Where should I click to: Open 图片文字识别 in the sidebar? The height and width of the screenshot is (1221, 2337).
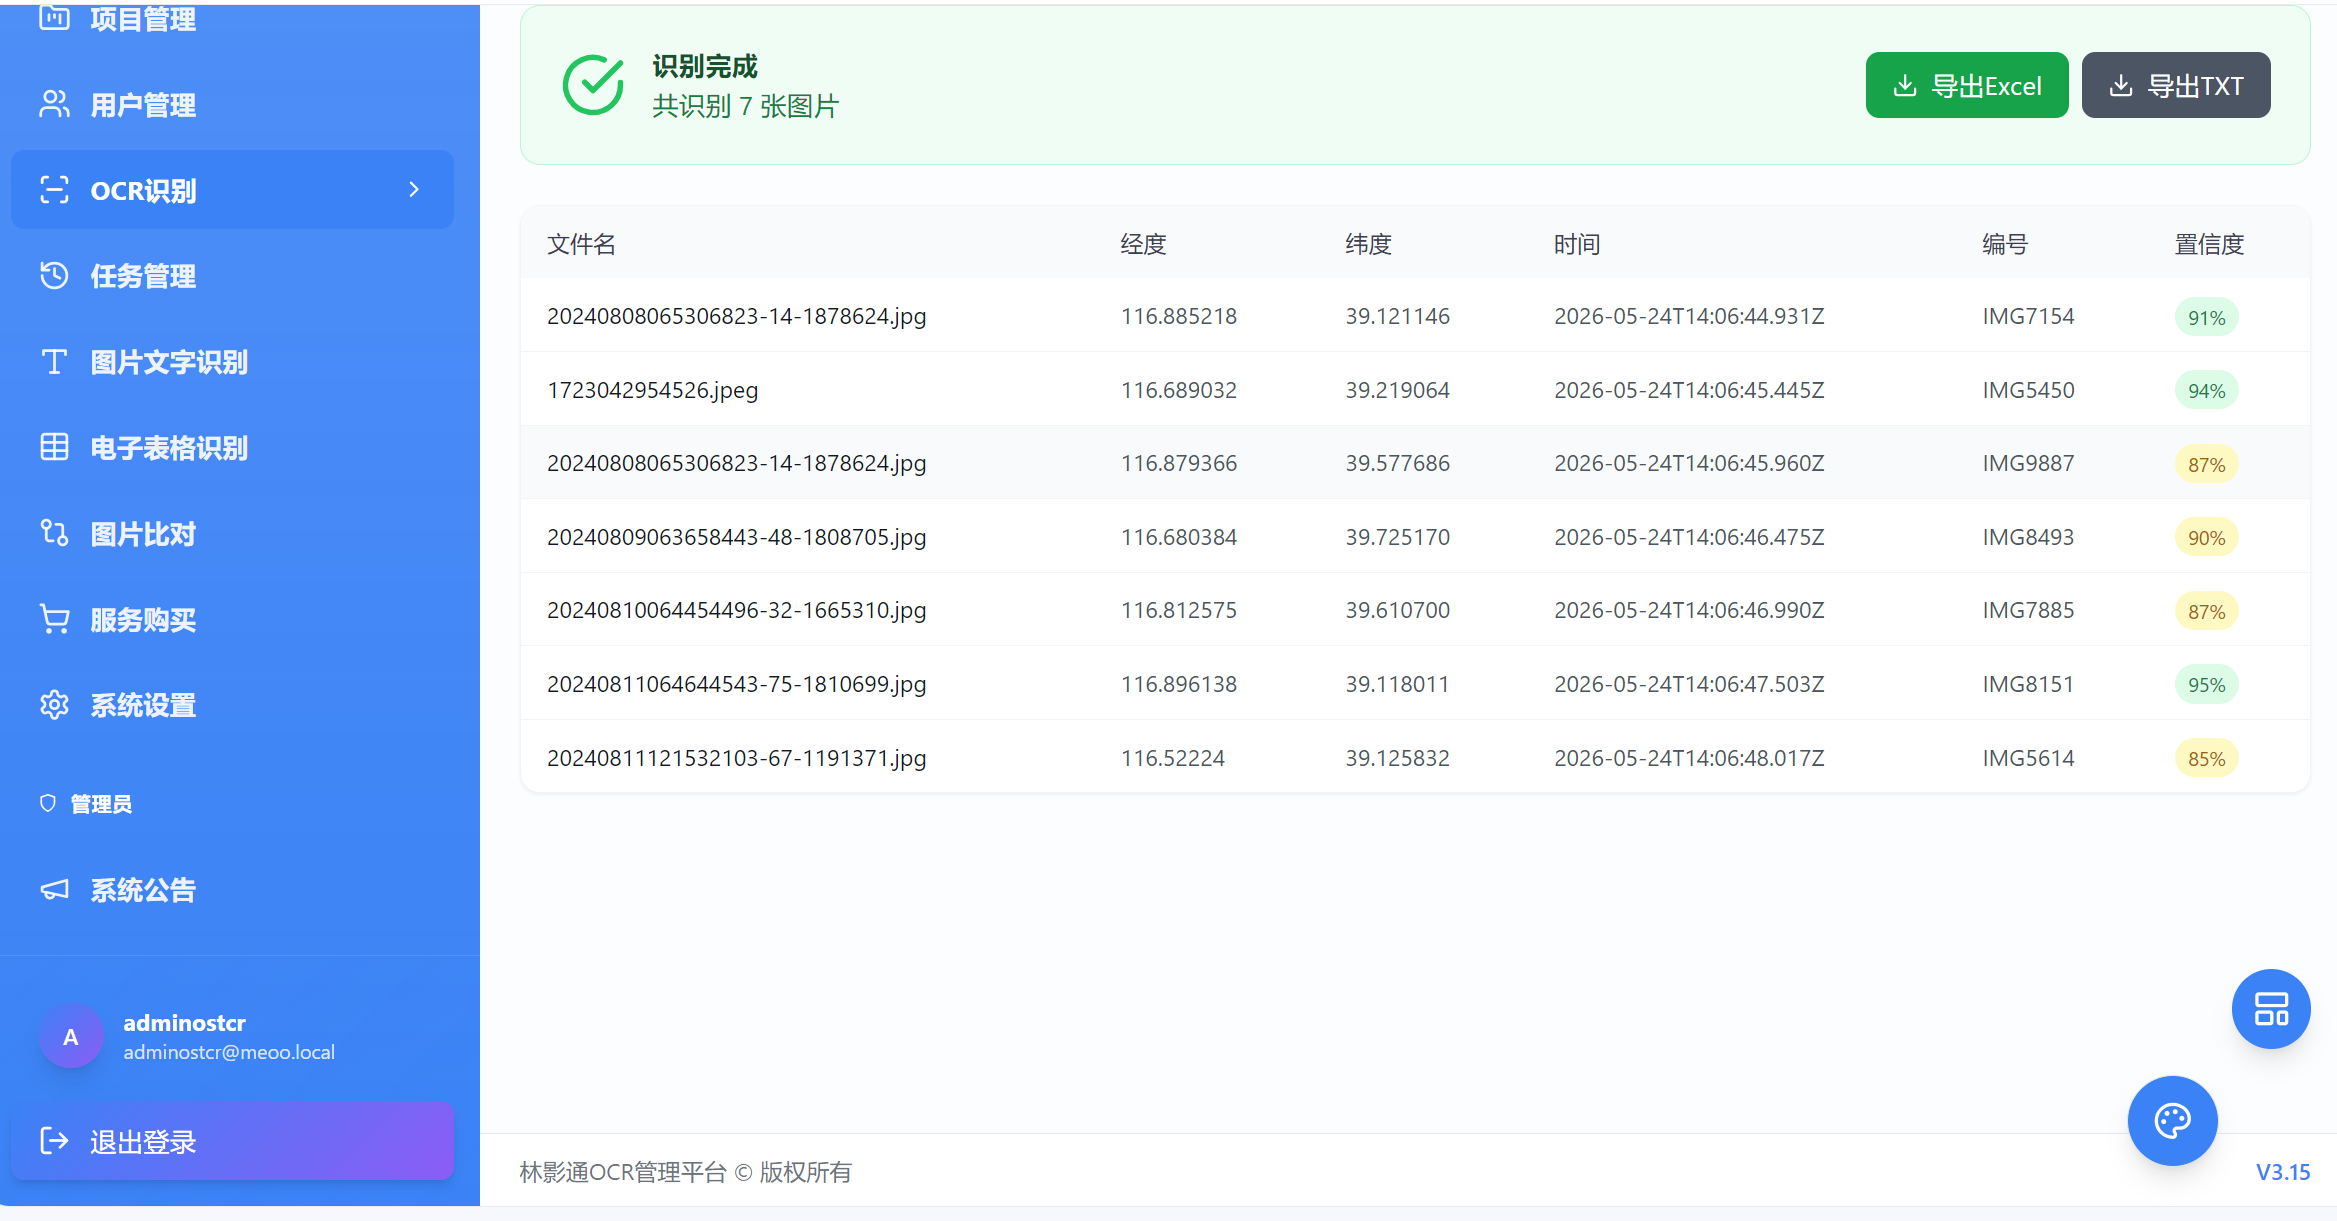click(x=232, y=362)
